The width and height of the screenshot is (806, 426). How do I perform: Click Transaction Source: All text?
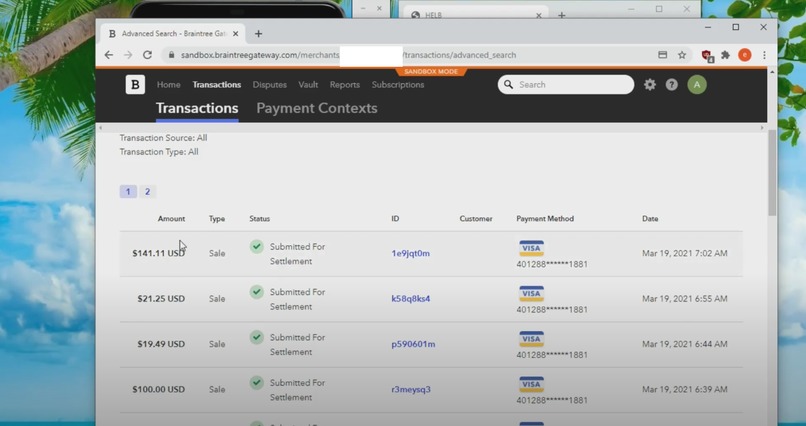(x=163, y=138)
